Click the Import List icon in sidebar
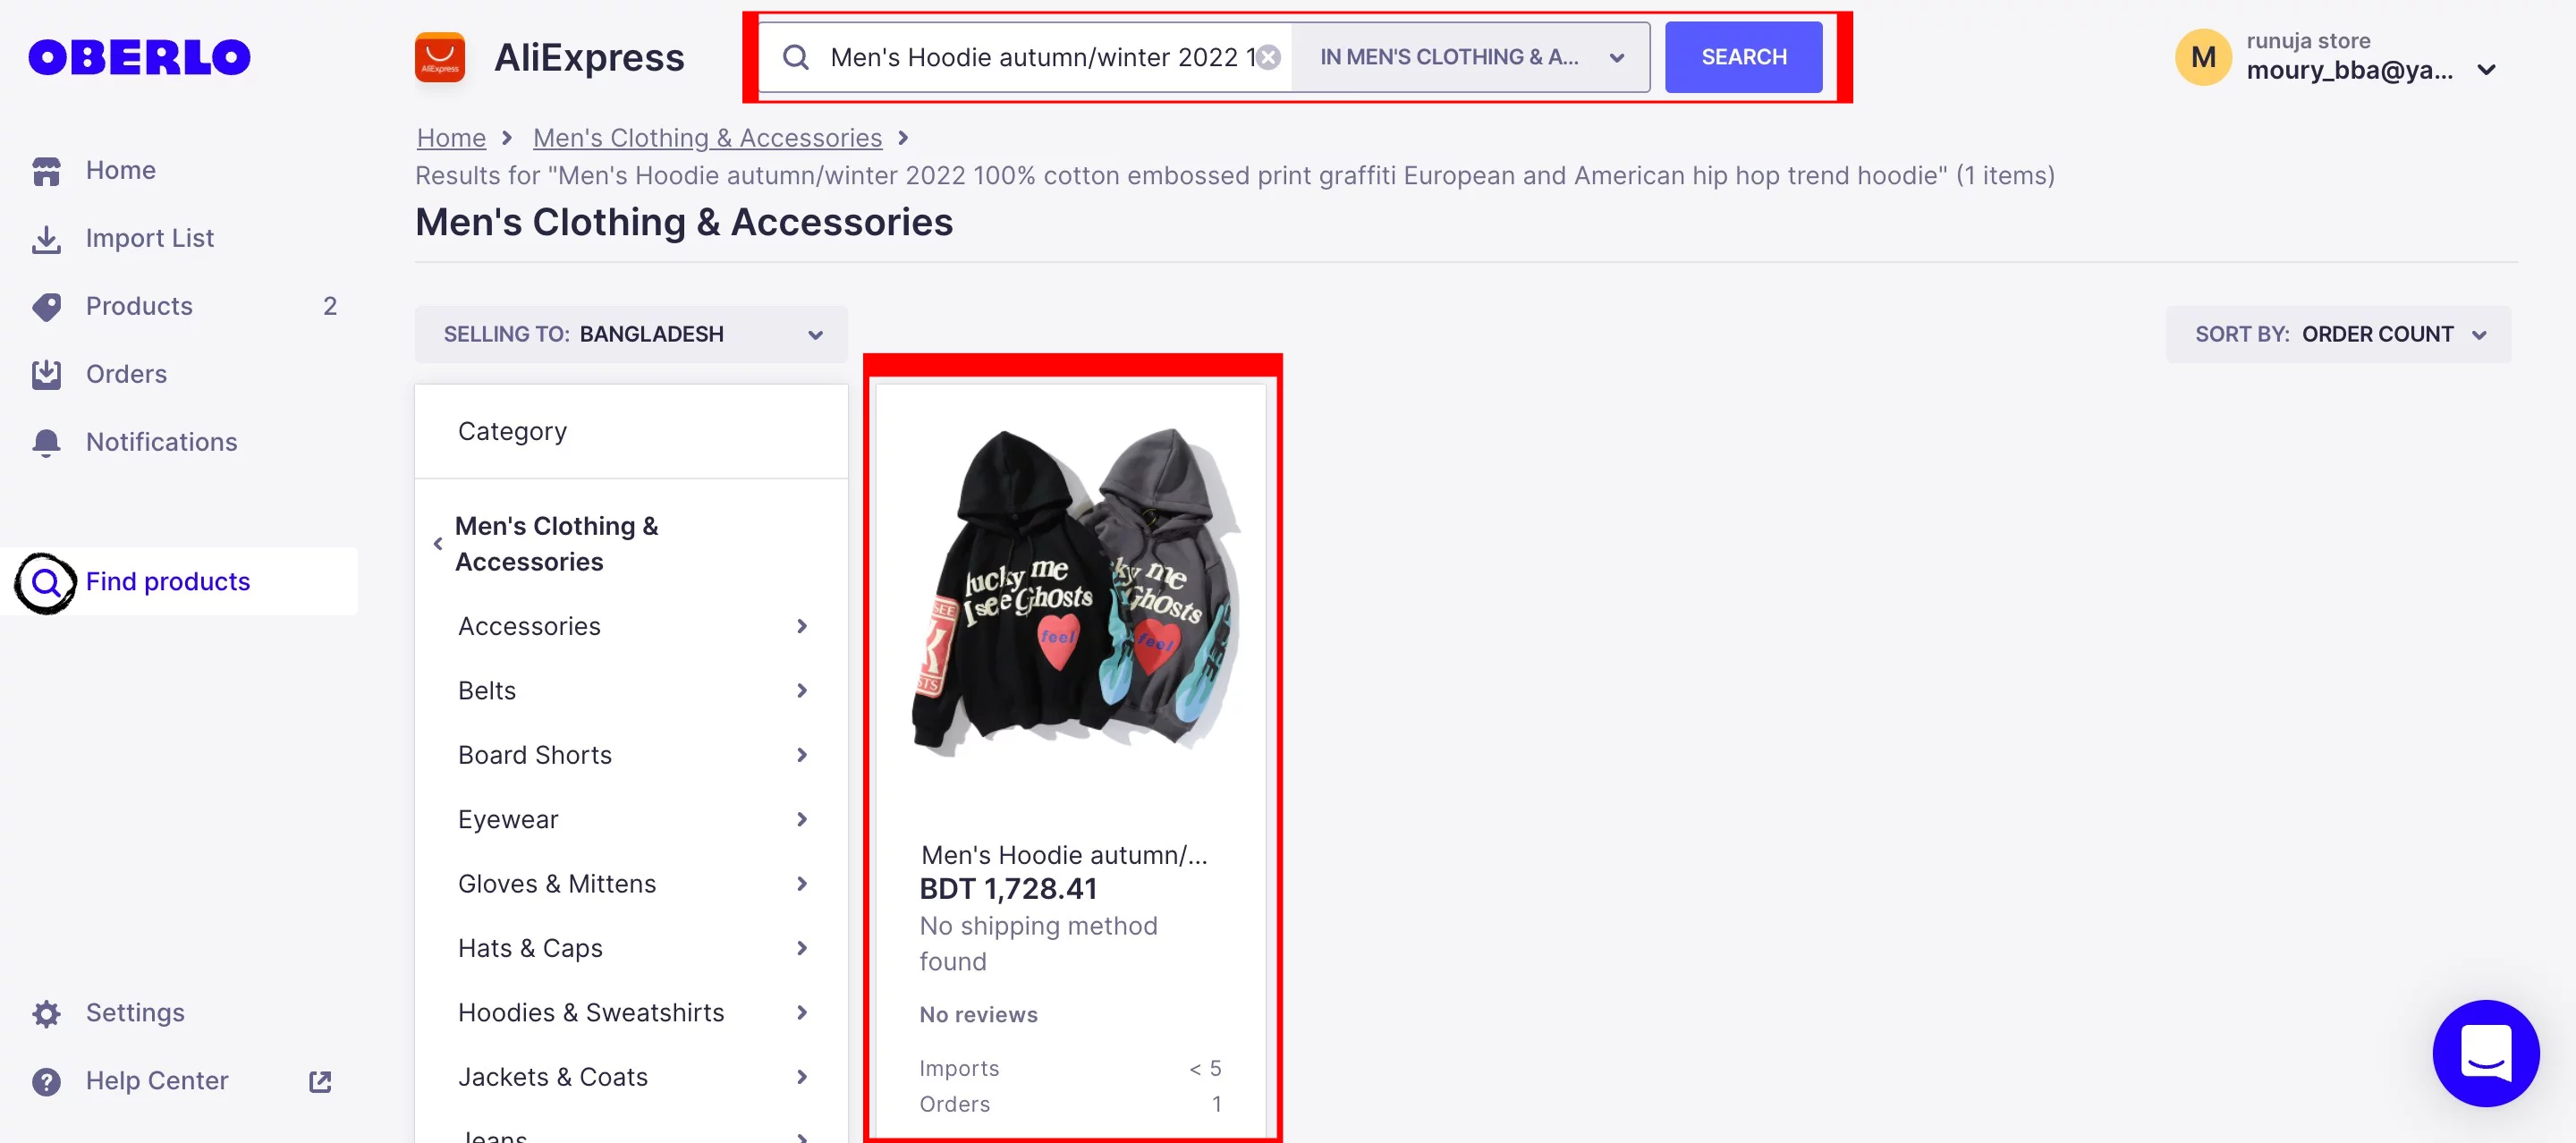Image resolution: width=2576 pixels, height=1143 pixels. point(46,238)
